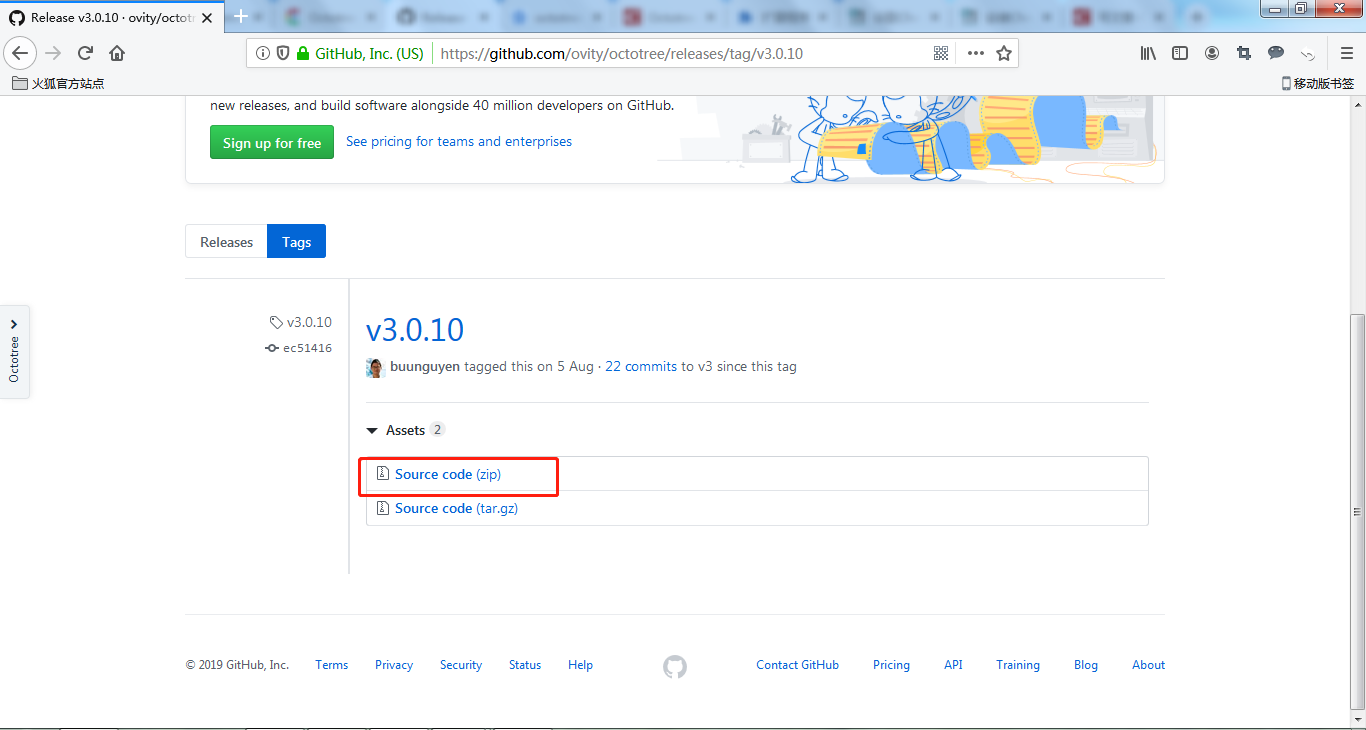Click the undo arrow toolbar icon
The height and width of the screenshot is (730, 1366).
pyautogui.click(x=1308, y=54)
